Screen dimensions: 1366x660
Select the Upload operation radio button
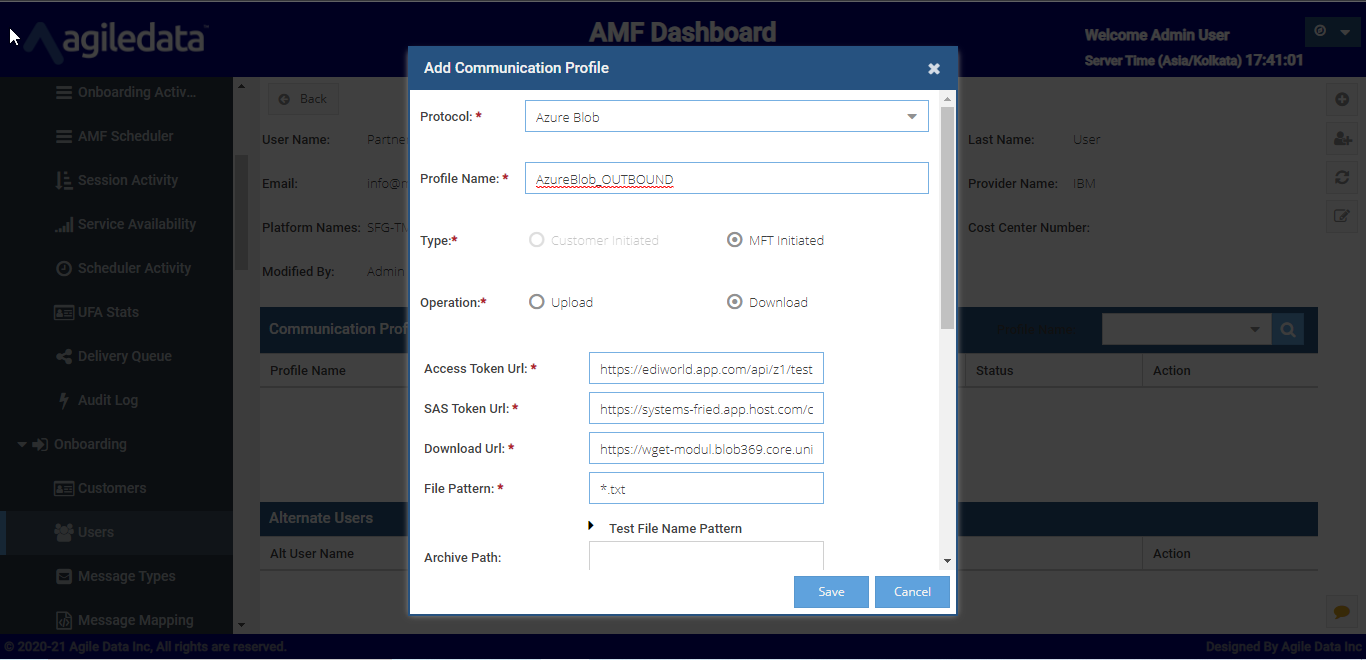537,302
